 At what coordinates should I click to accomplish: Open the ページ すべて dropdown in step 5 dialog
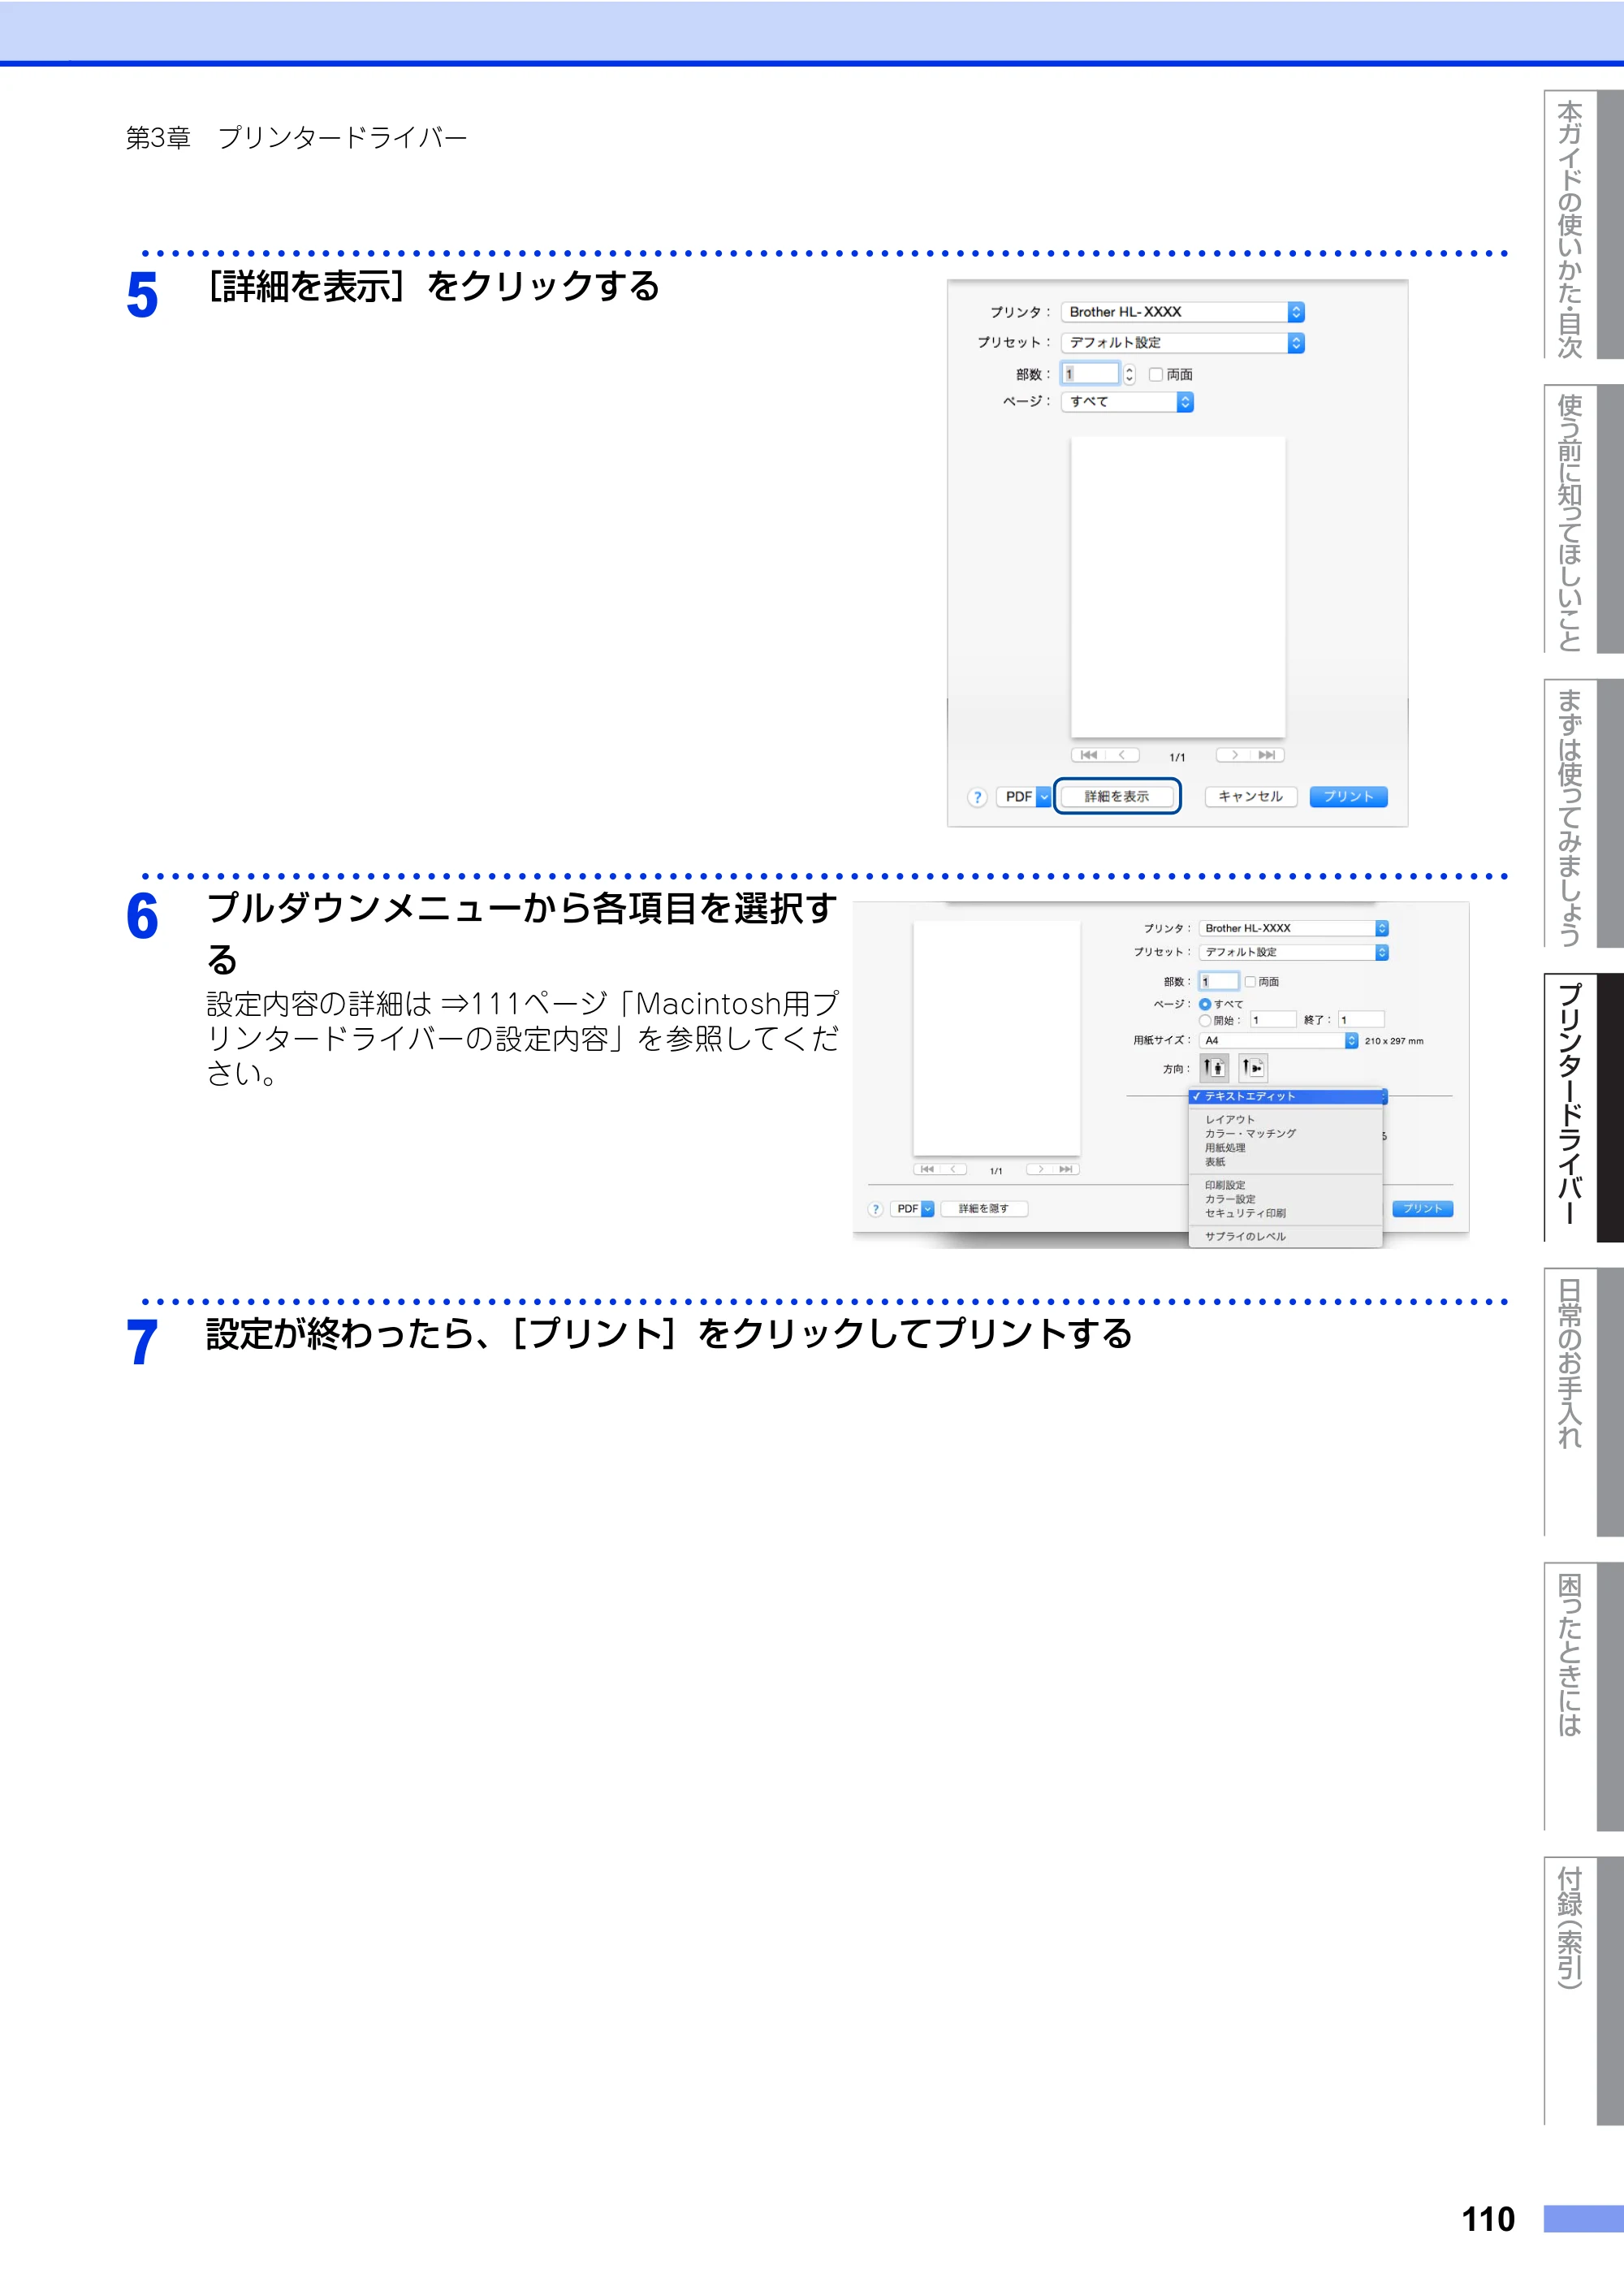tap(1127, 402)
